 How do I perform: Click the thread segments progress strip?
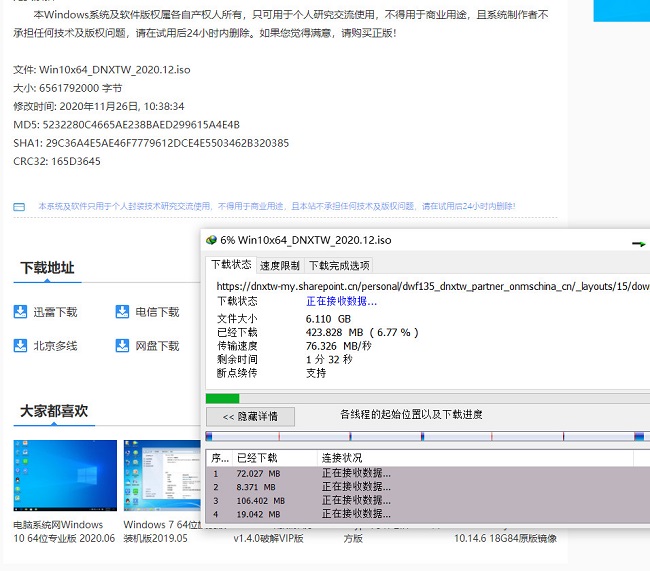[x=428, y=436]
